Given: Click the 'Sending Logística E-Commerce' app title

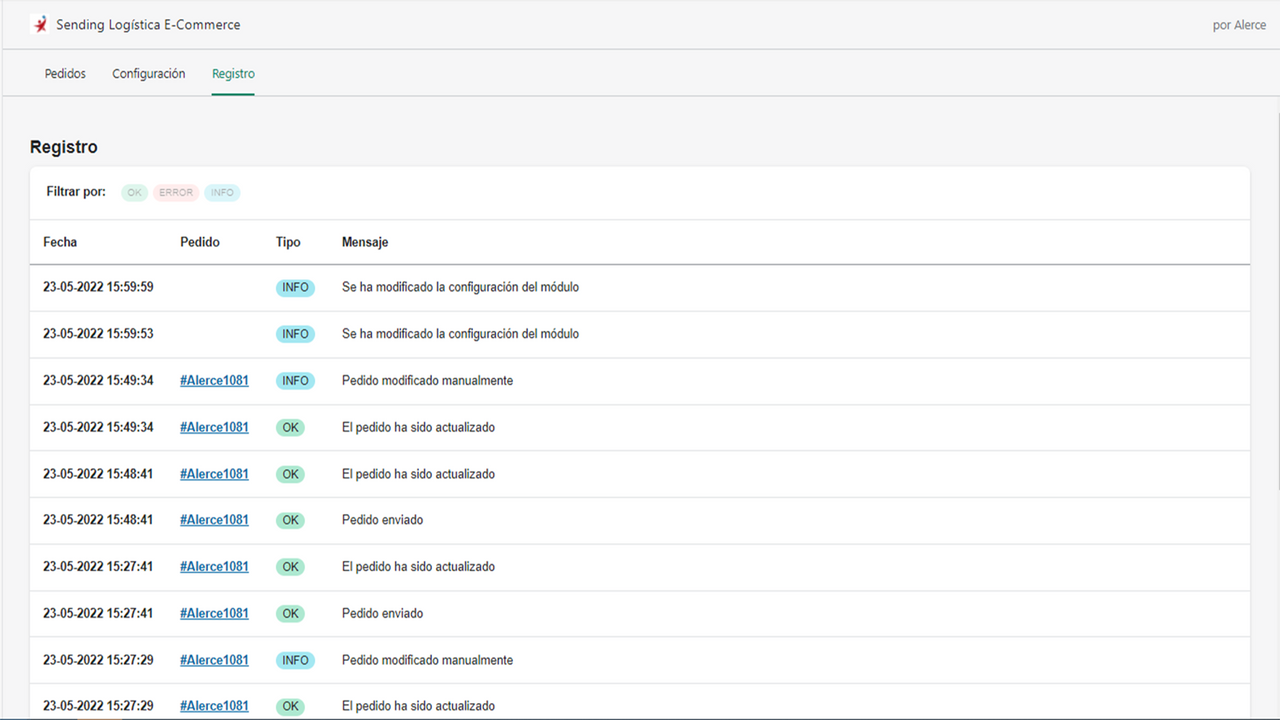Looking at the screenshot, I should pyautogui.click(x=148, y=25).
